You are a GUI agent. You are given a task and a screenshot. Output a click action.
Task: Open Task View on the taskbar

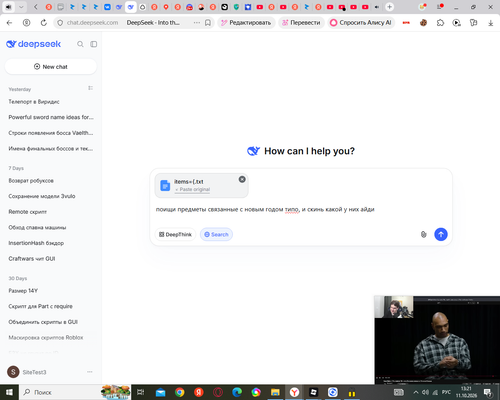pyautogui.click(x=141, y=392)
